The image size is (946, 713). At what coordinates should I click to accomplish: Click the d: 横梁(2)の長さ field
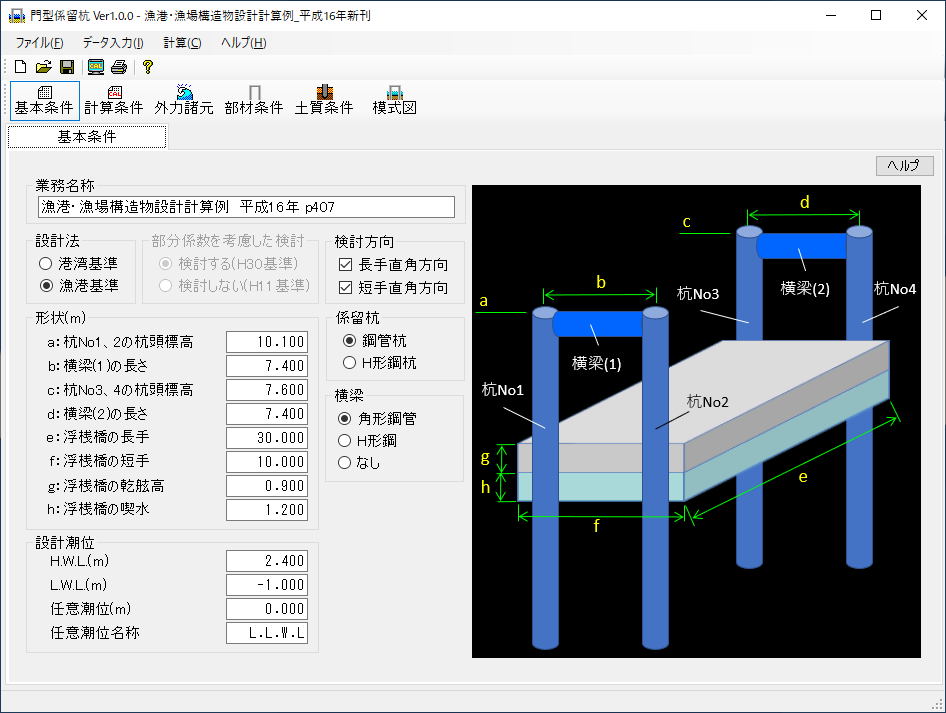(x=267, y=414)
